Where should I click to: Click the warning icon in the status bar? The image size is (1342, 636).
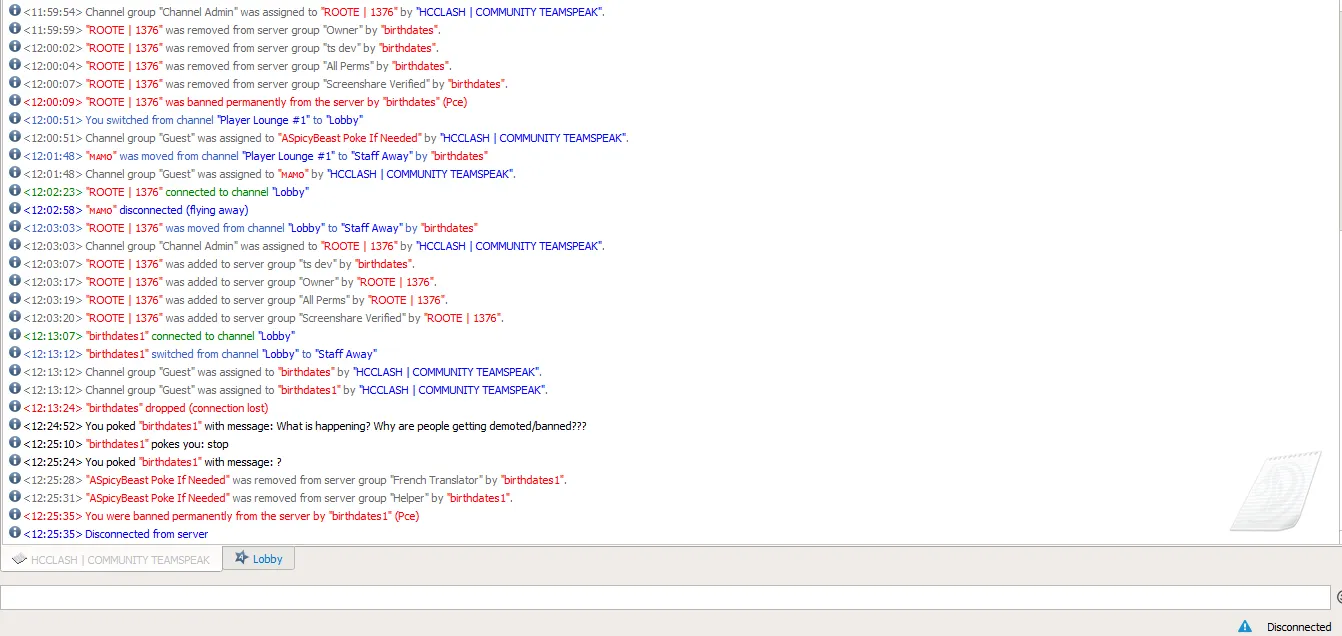(1245, 627)
